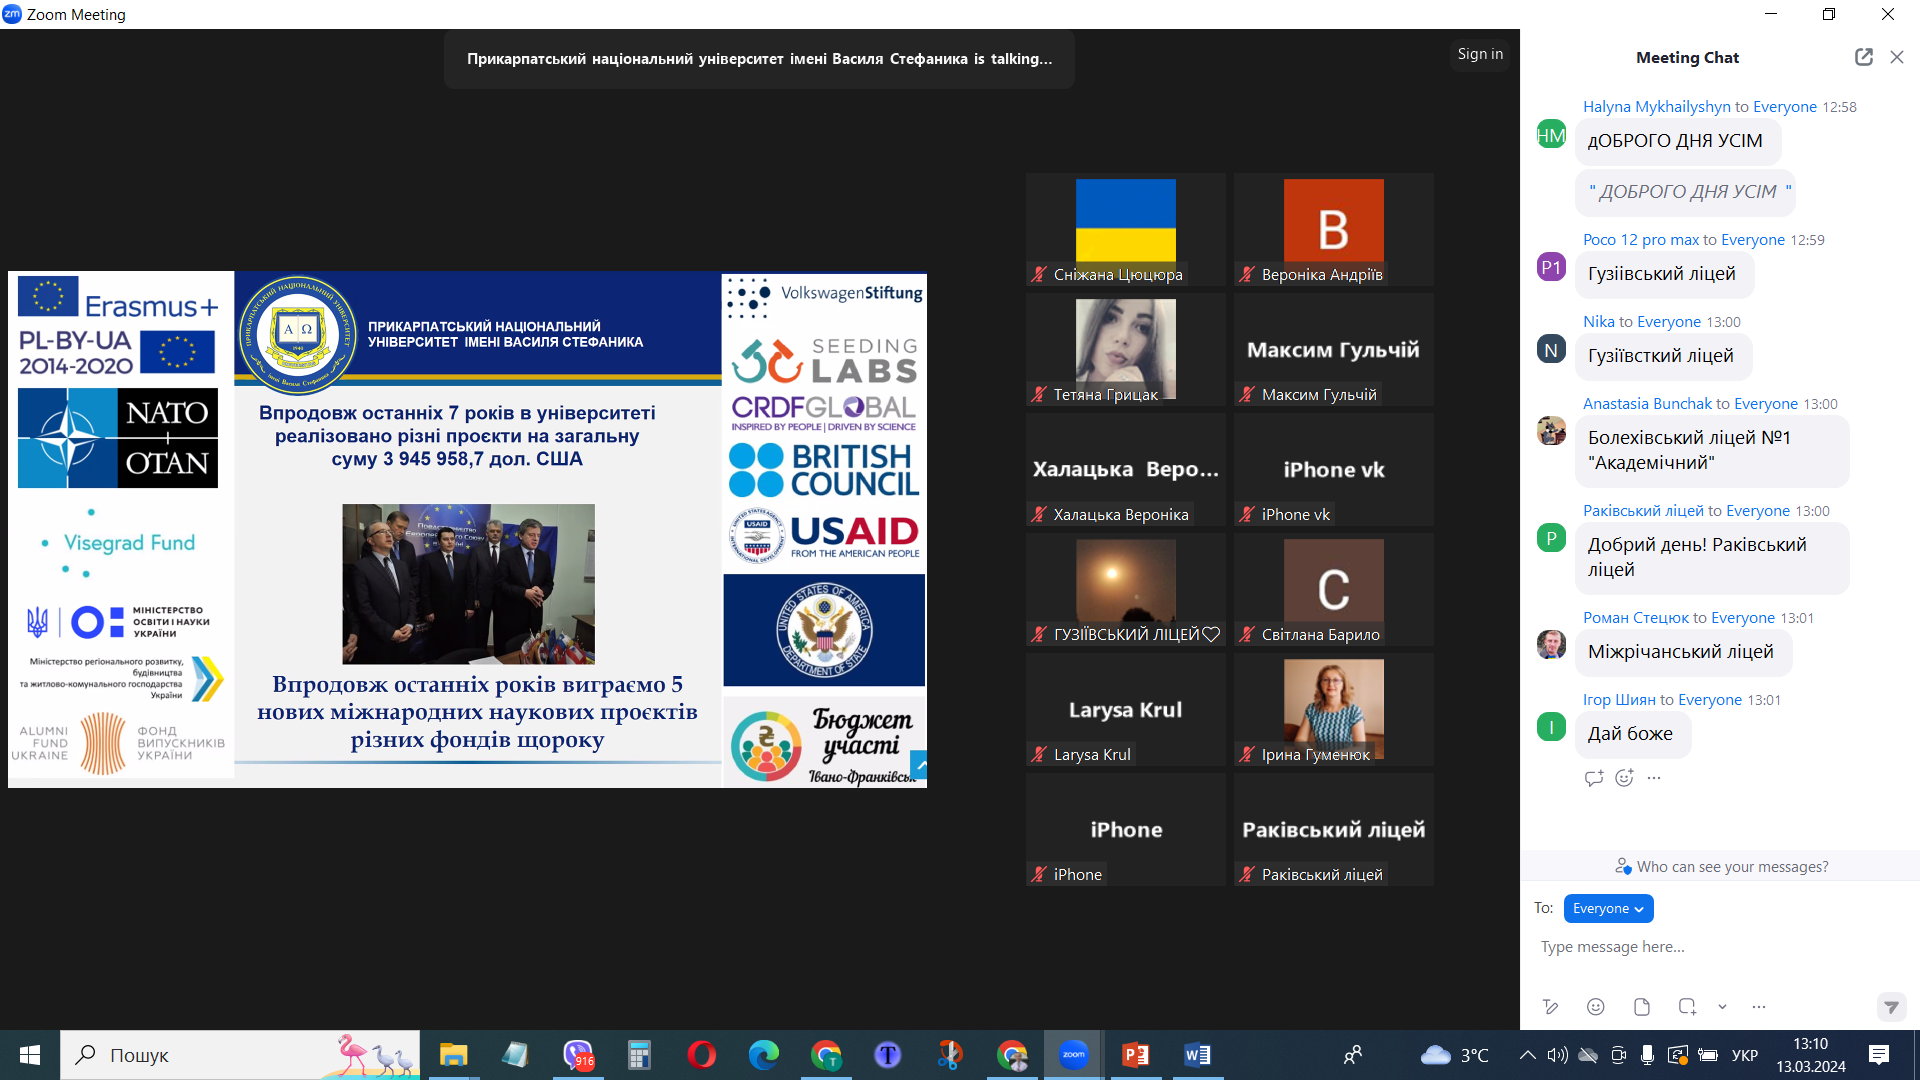Expand screenshot options chevron in chat toolbar
Screen dimensions: 1920x1080
[1722, 1007]
